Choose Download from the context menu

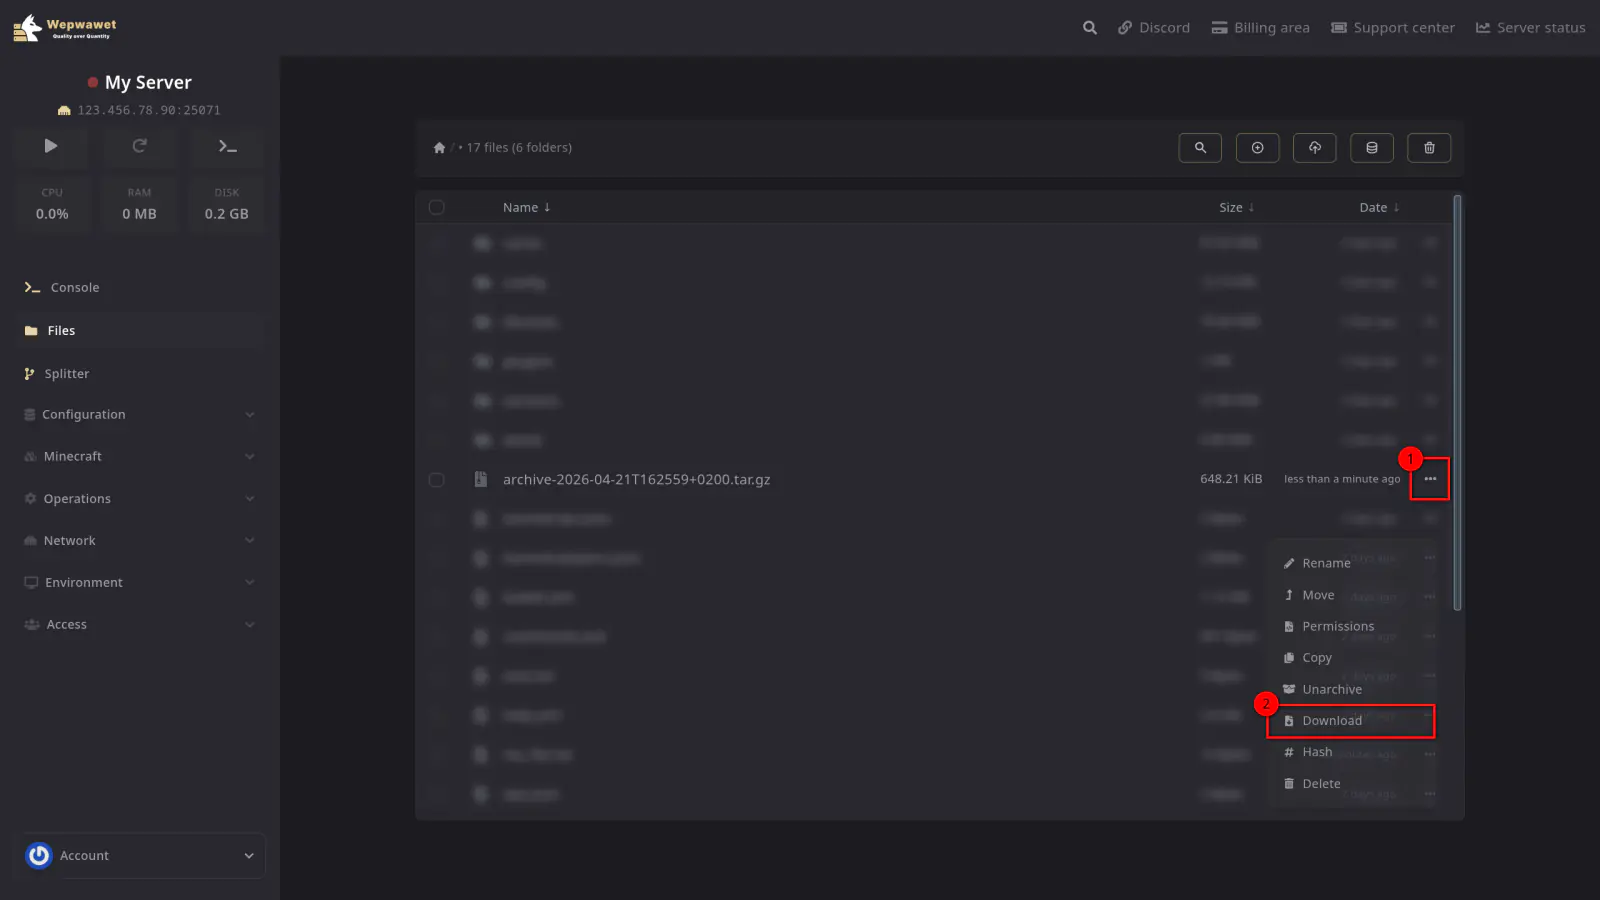tap(1332, 721)
